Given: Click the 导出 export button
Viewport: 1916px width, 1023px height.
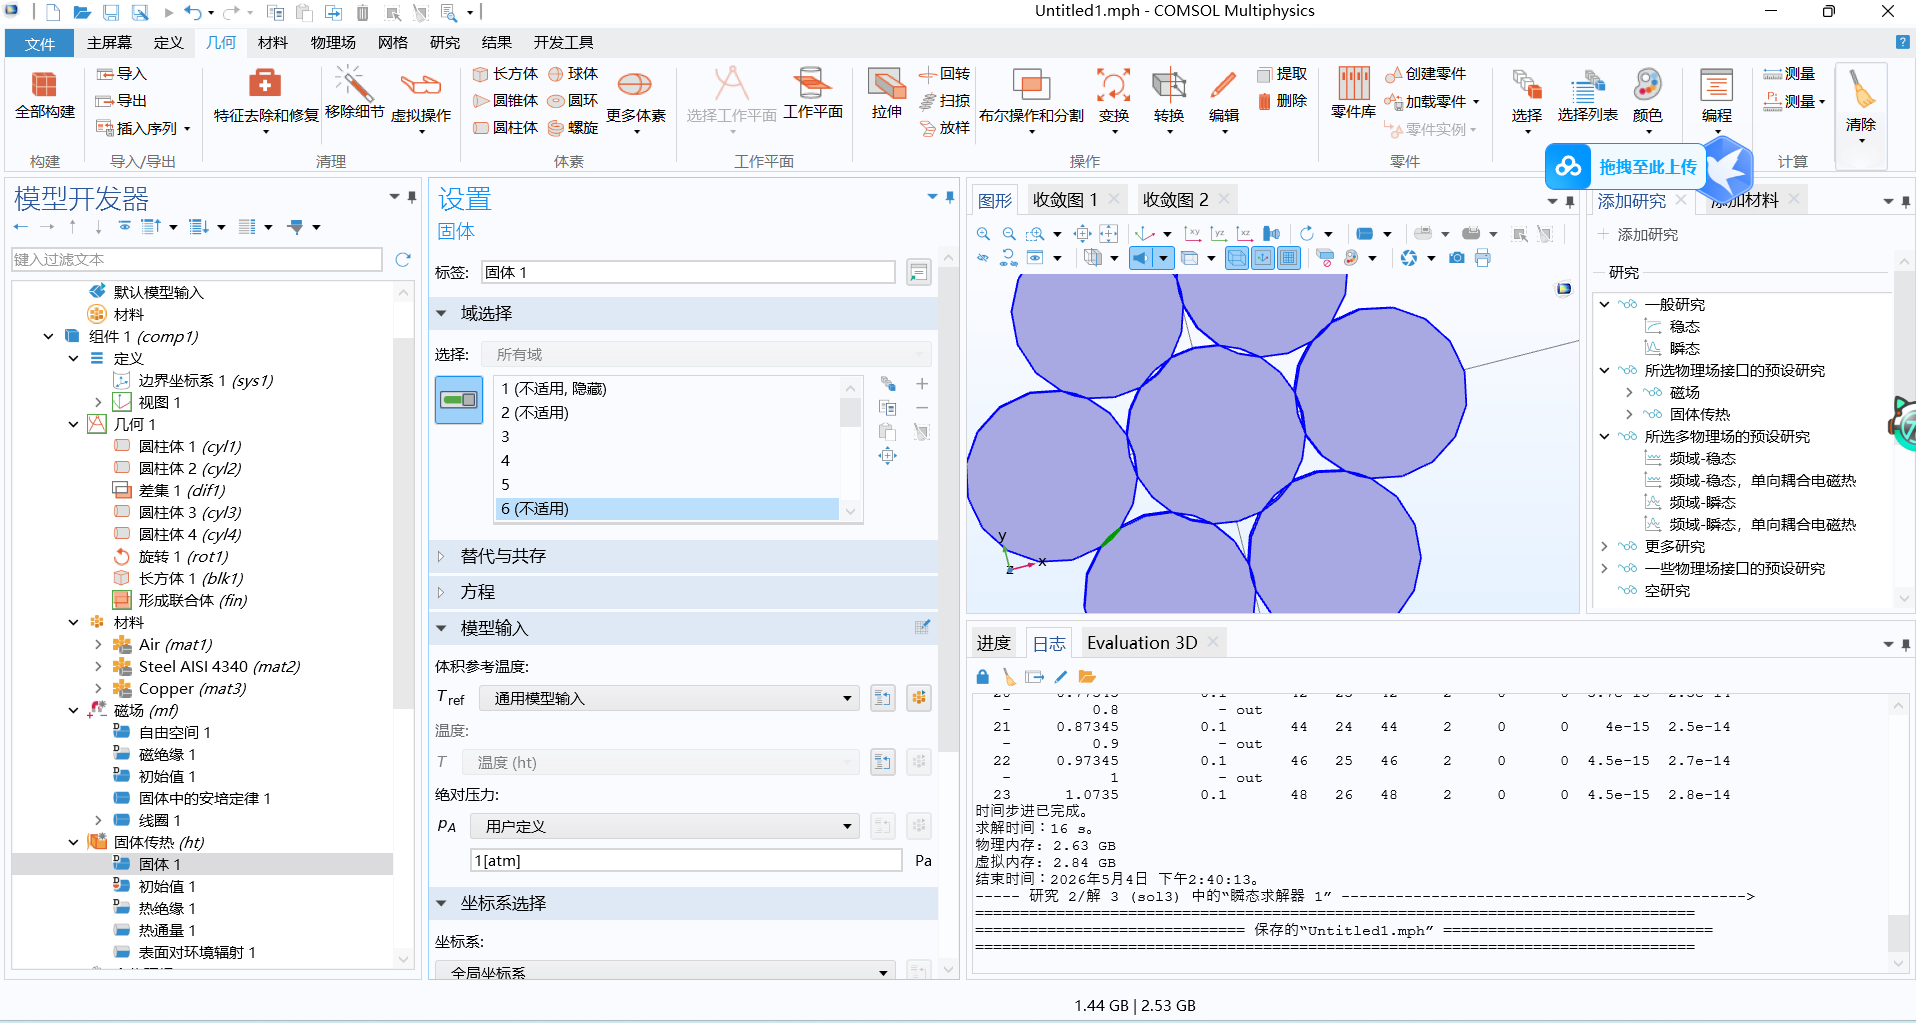Looking at the screenshot, I should point(121,101).
